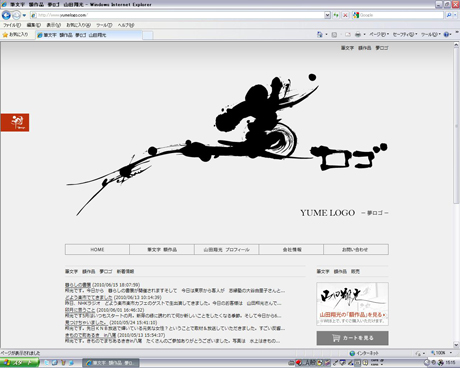Expand the address bar history dropdown
Screen dimensions: 460x368
(327, 15)
